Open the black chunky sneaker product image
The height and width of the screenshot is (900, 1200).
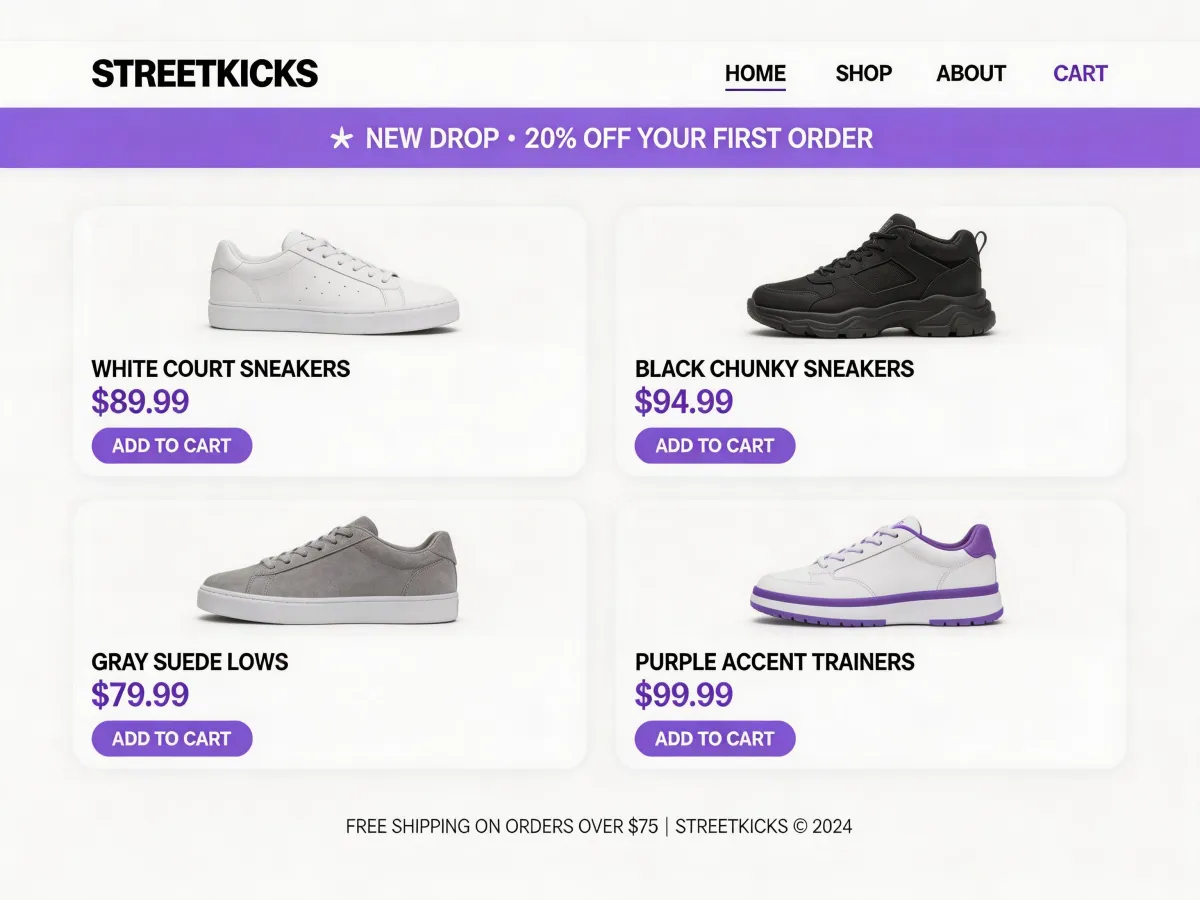871,277
